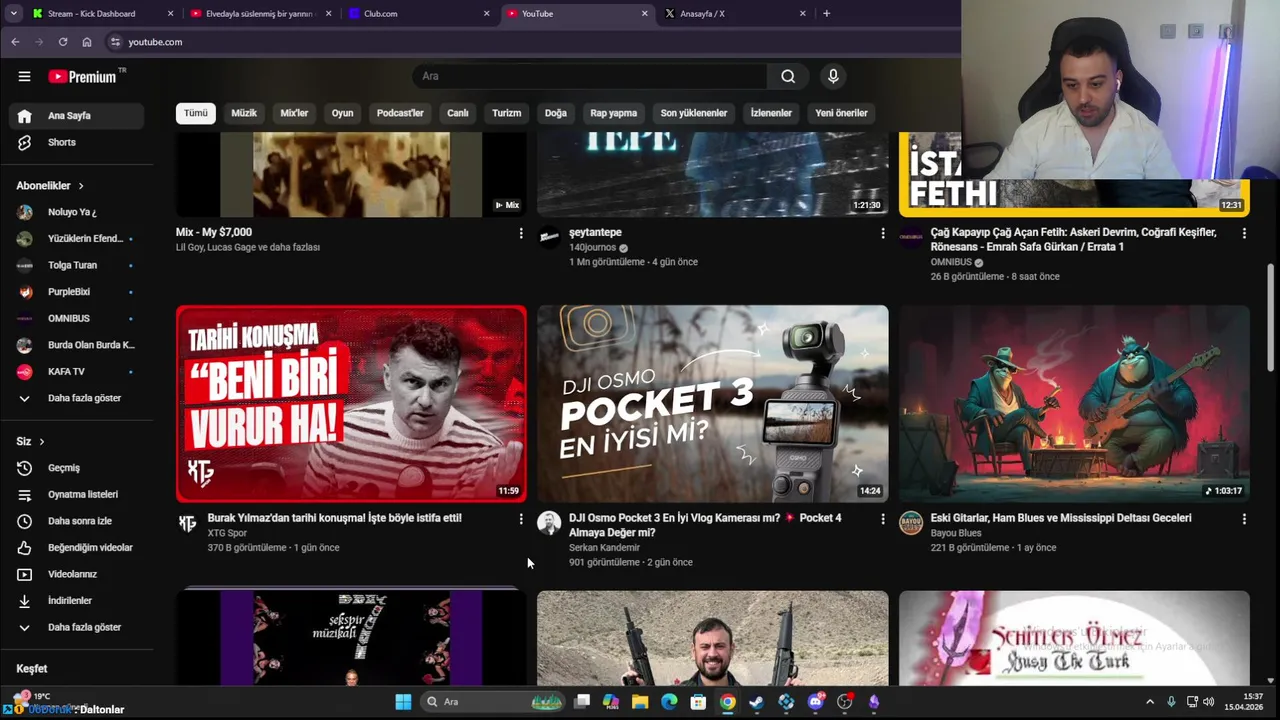
Task: Open new browser tab with plus button
Action: pos(826,14)
